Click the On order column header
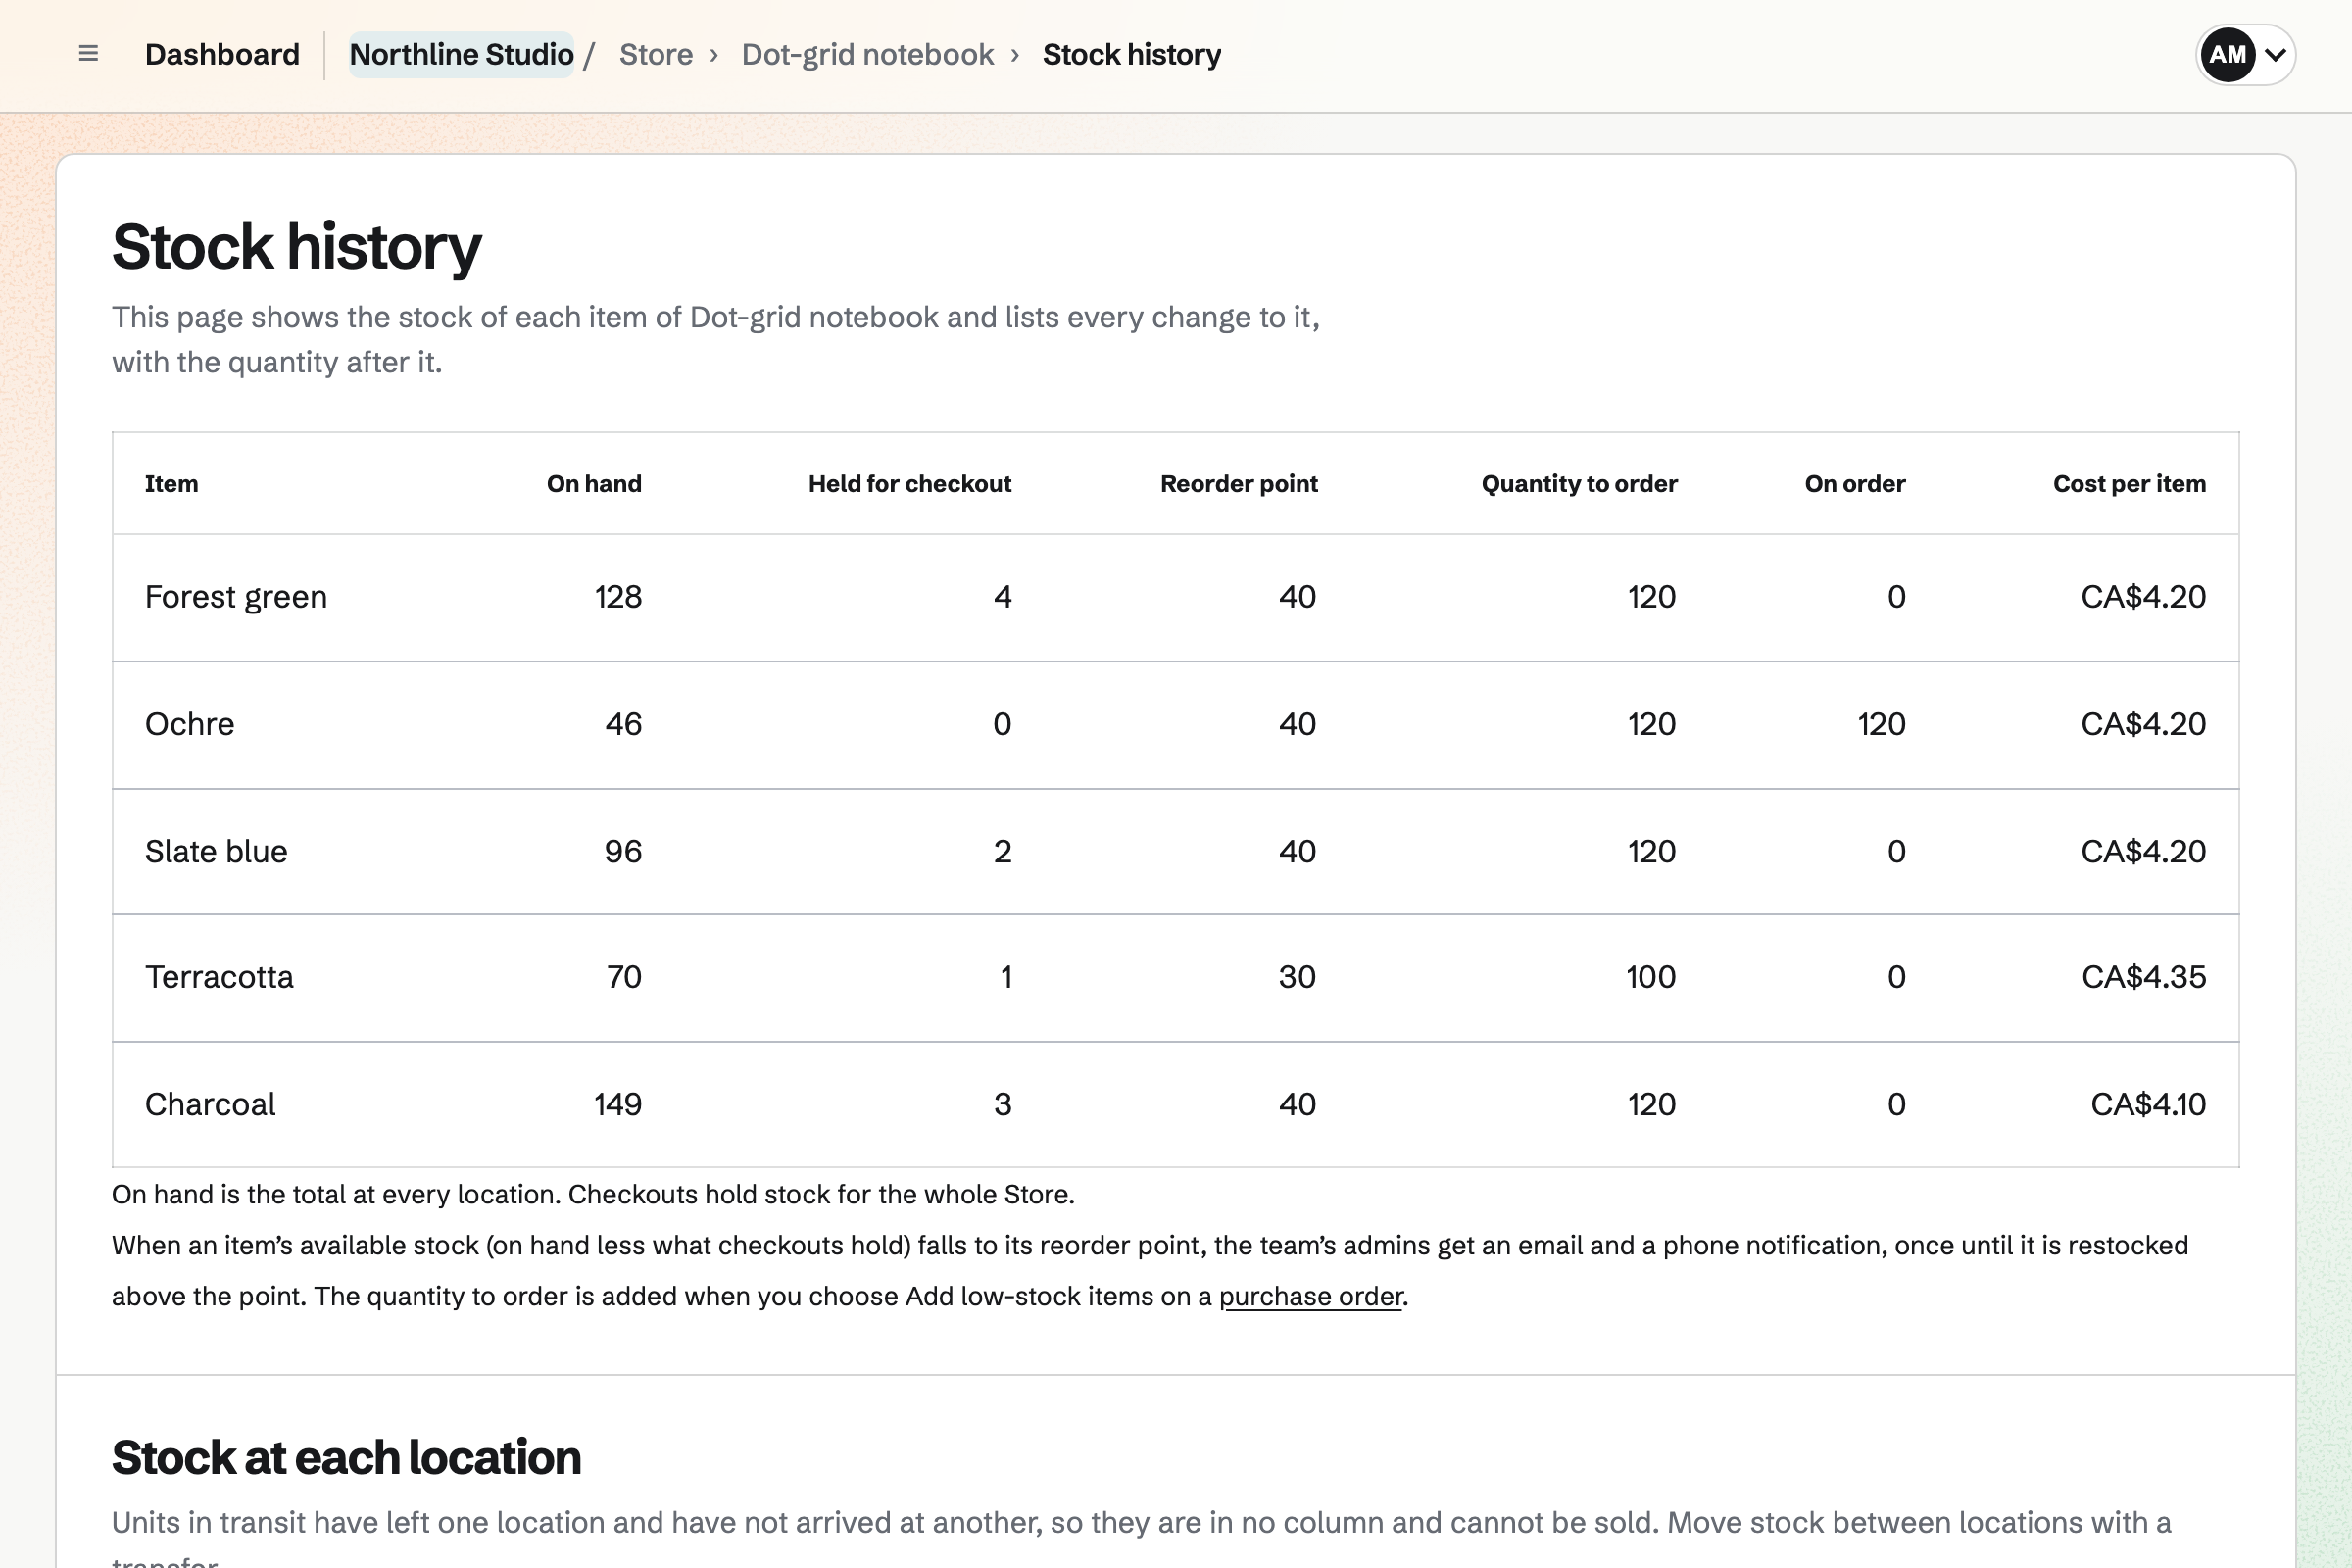Image resolution: width=2352 pixels, height=1568 pixels. pos(1855,484)
